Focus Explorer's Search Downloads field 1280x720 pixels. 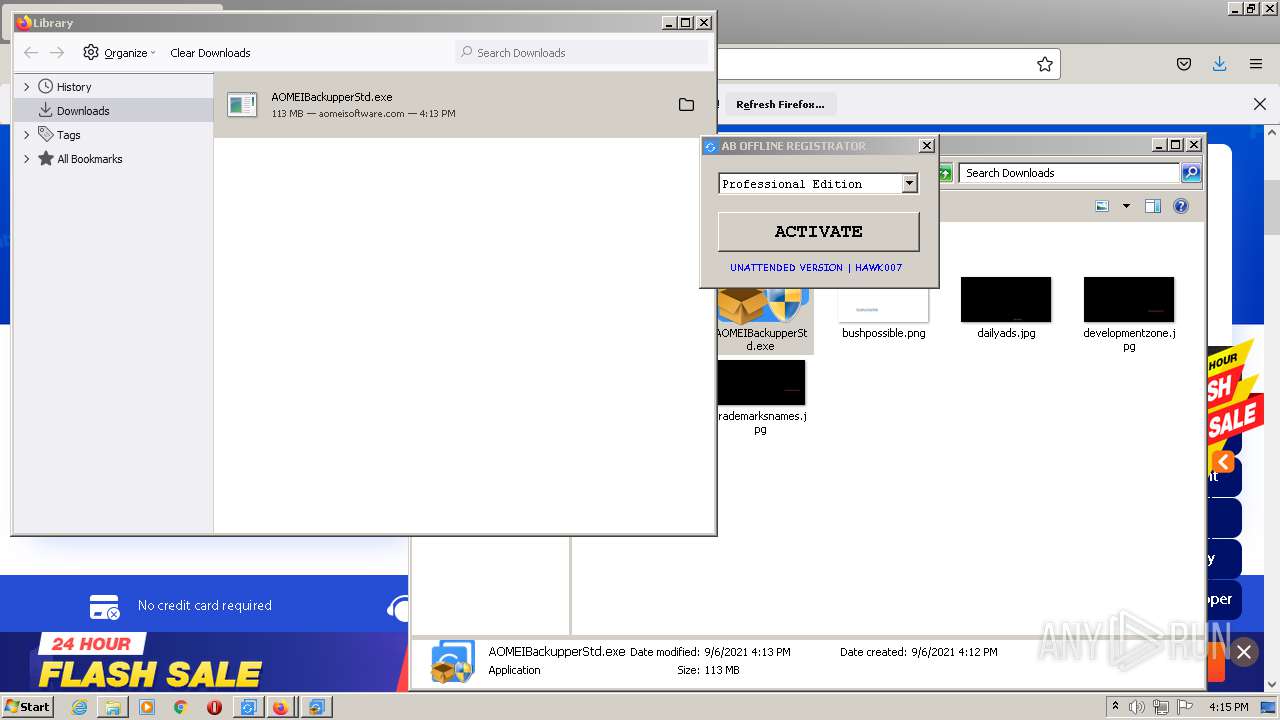(1069, 173)
